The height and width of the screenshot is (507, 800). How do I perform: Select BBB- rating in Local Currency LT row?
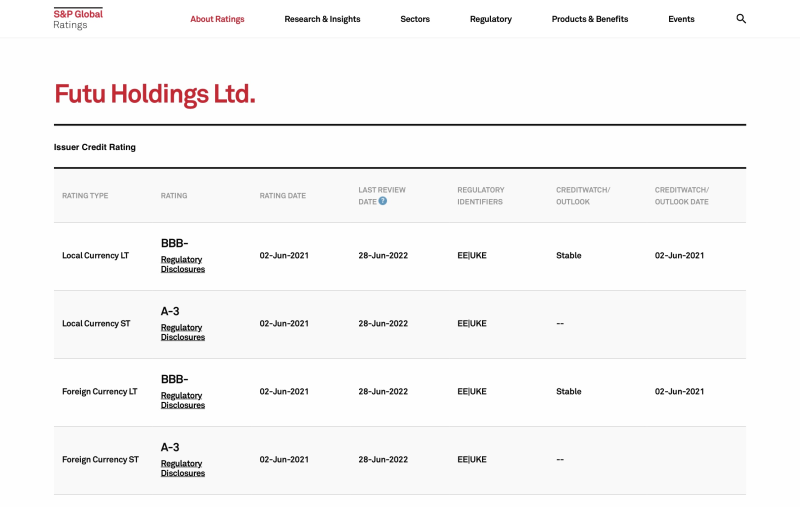(174, 243)
